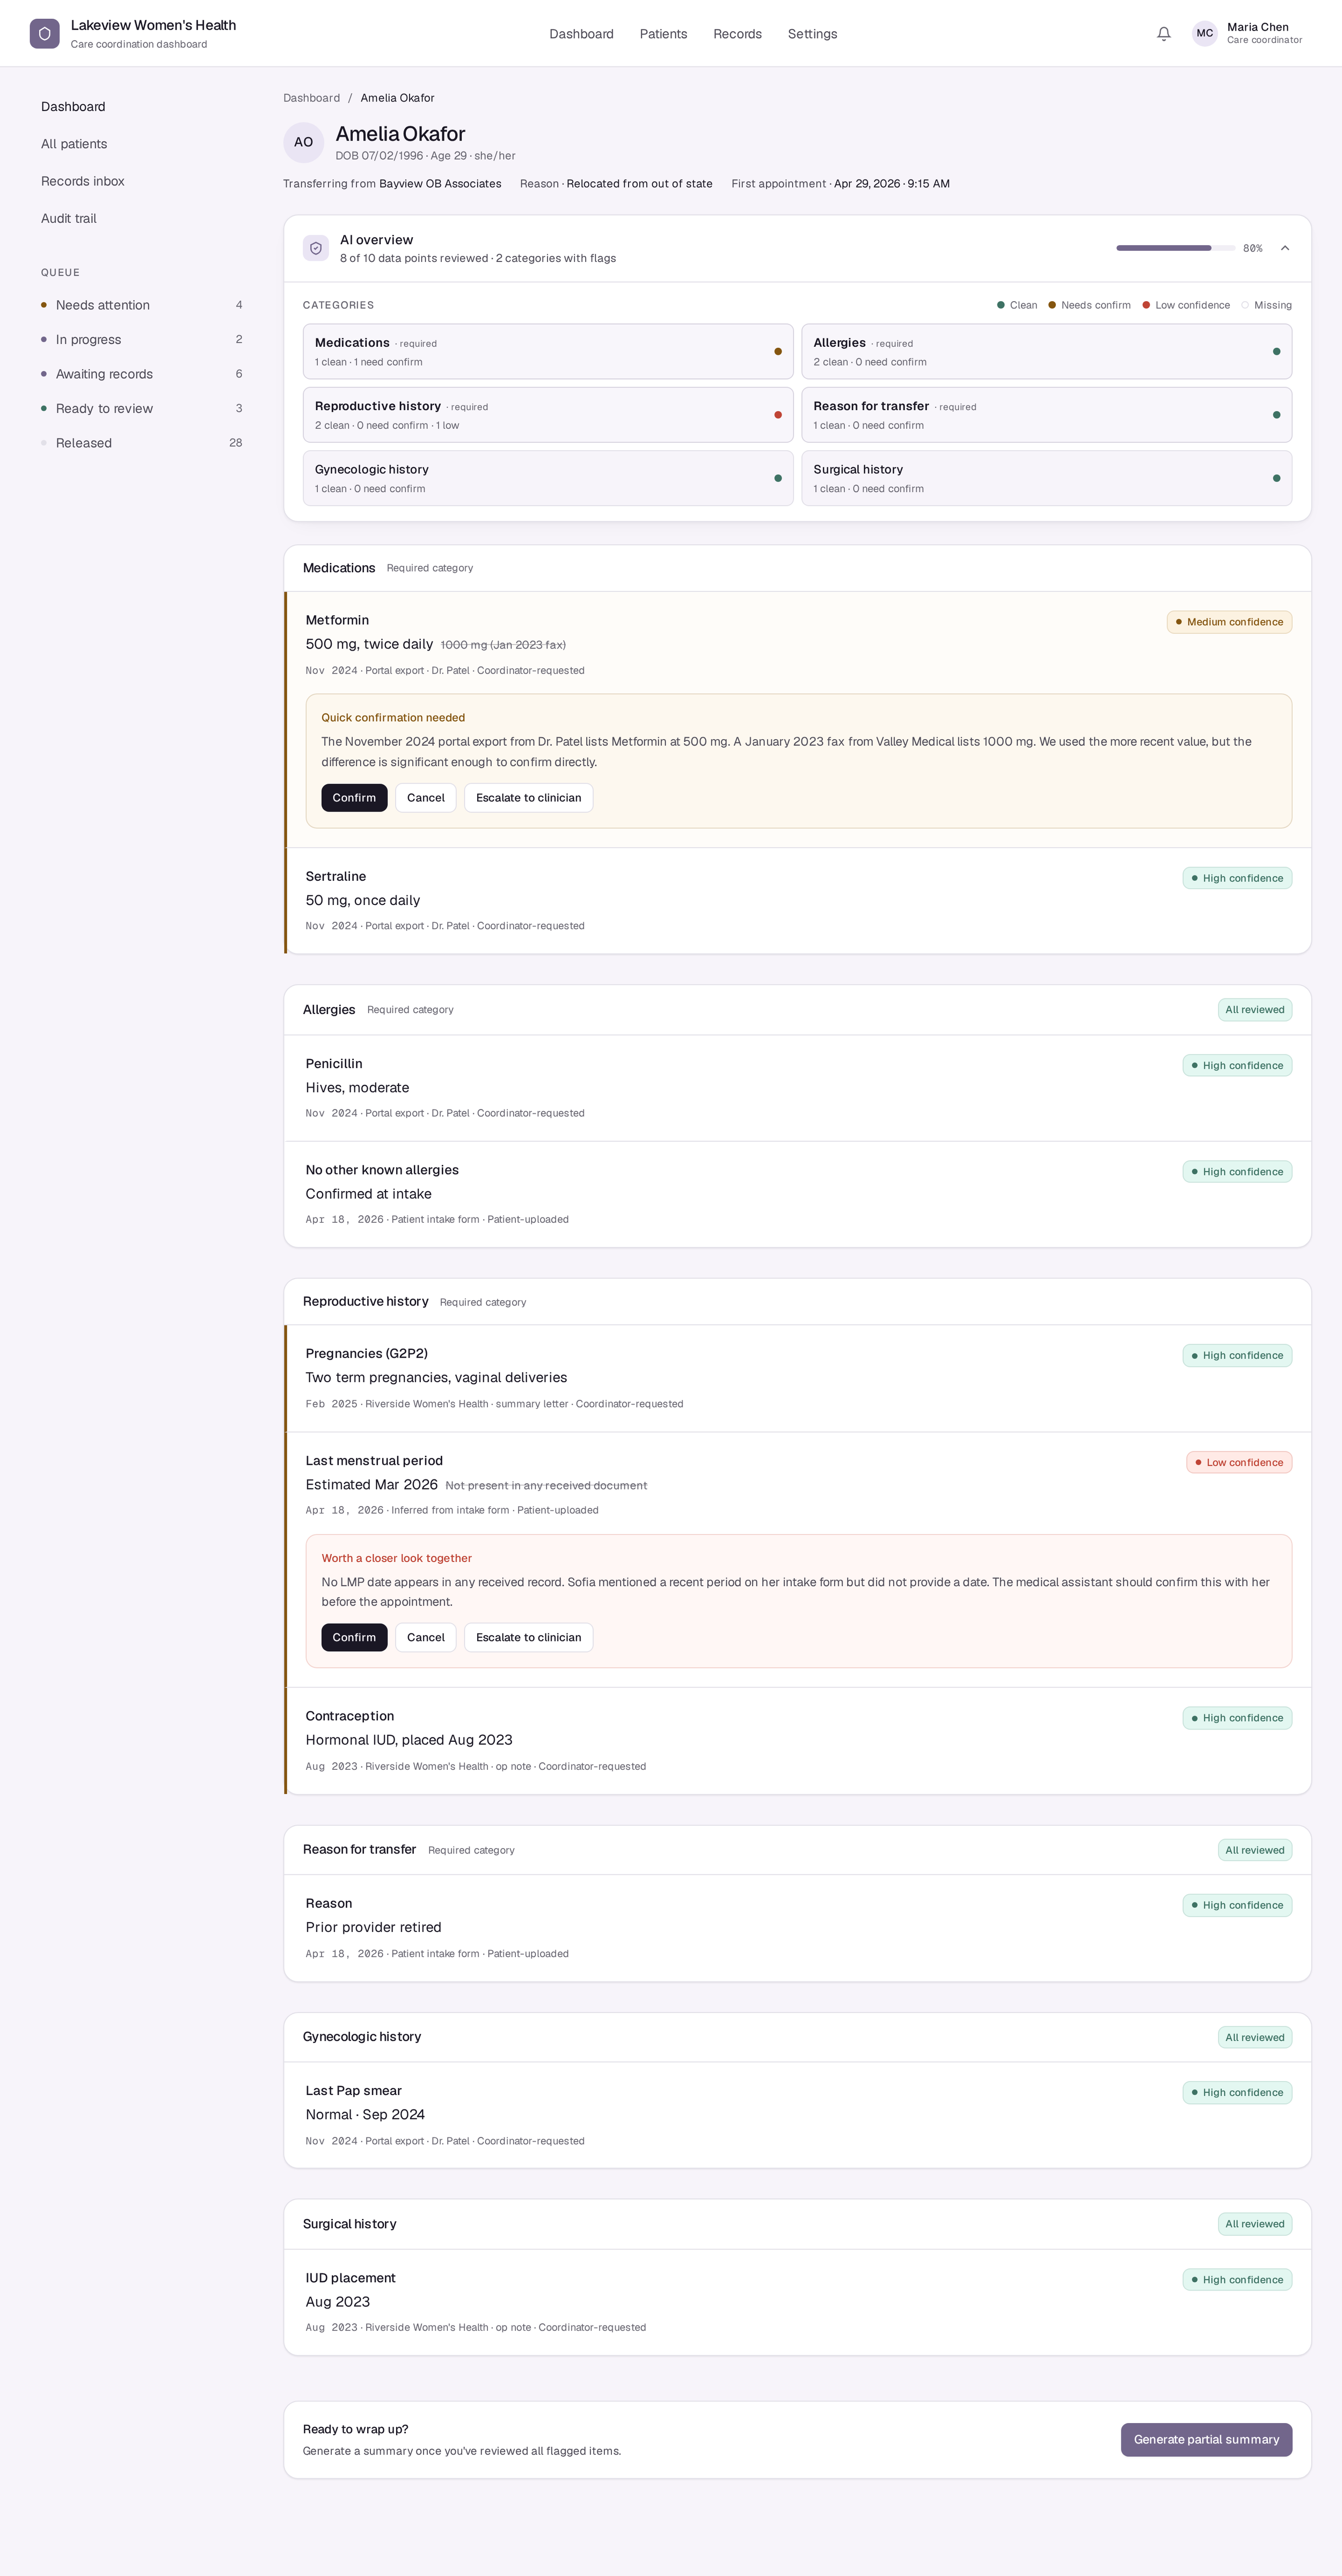This screenshot has height=2576, width=1342.
Task: Click the Low confidence badge on LMP
Action: pyautogui.click(x=1239, y=1462)
